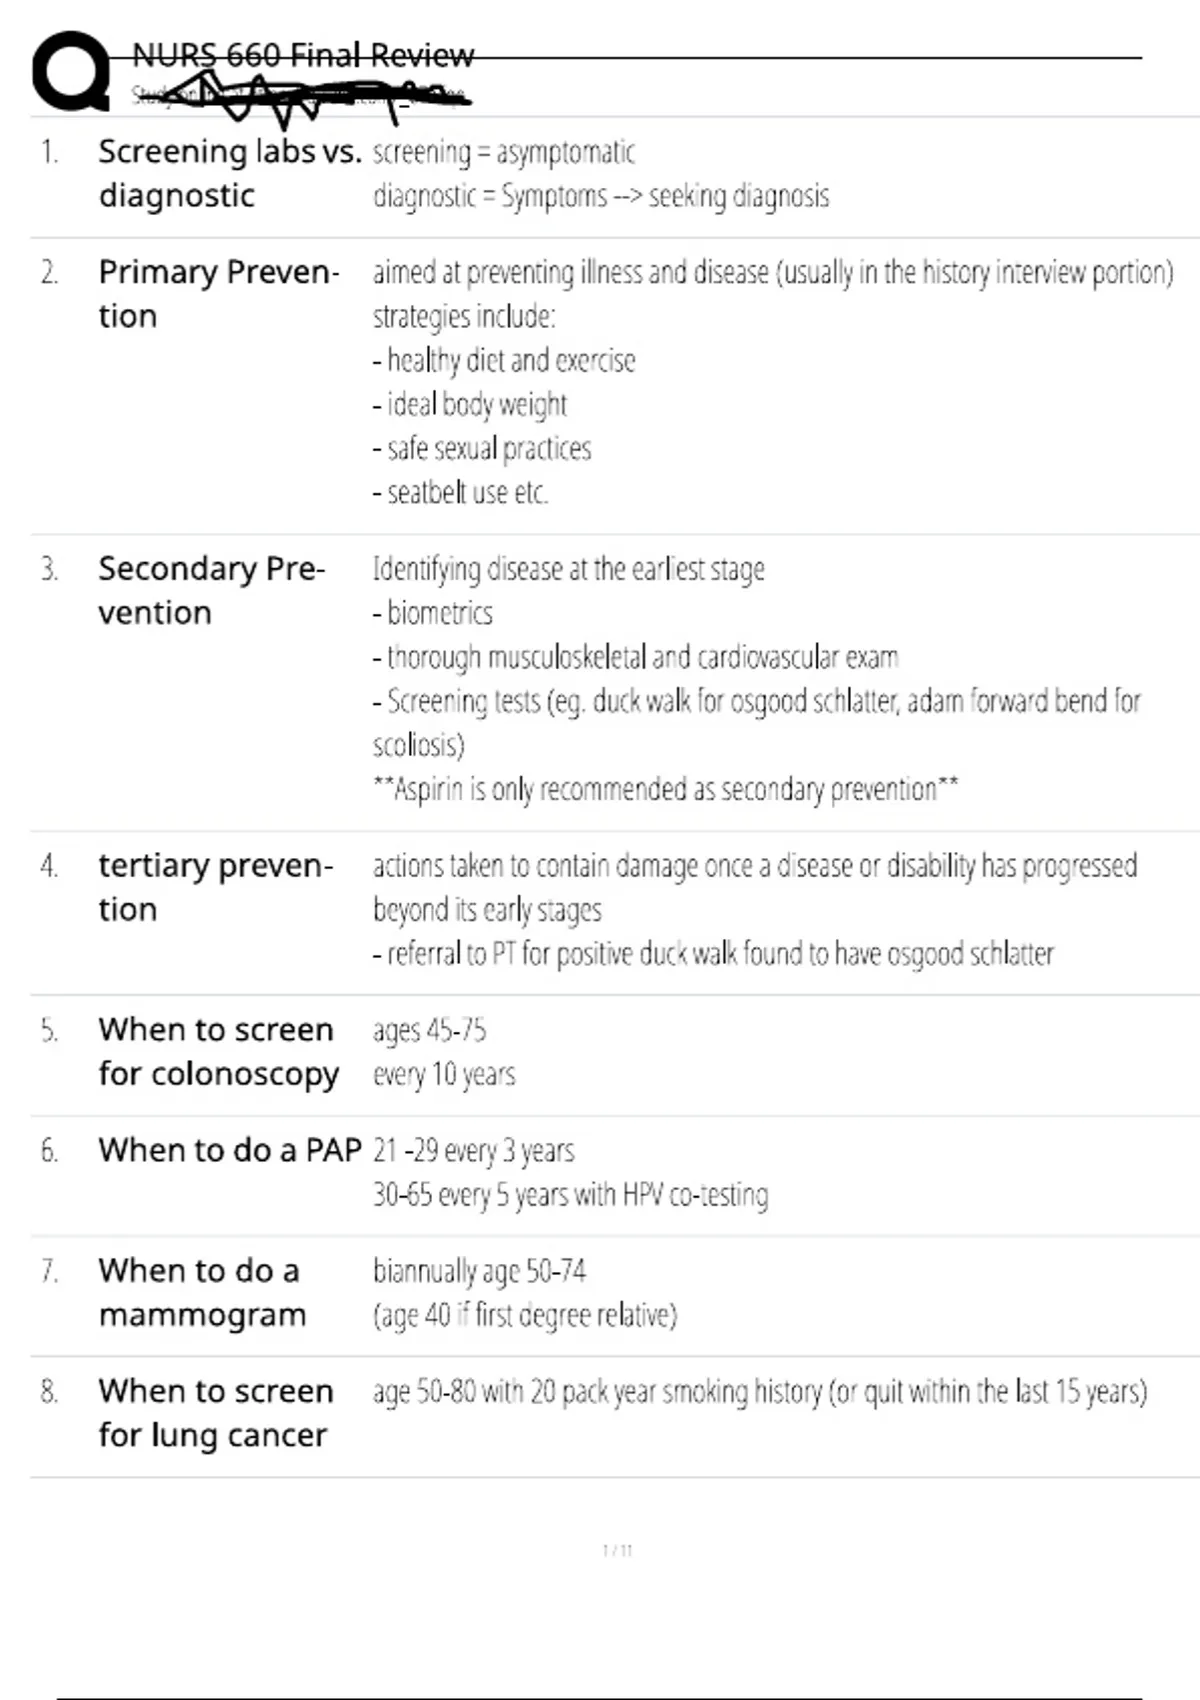The width and height of the screenshot is (1200, 1700).
Task: Click the referral to PT definition line
Action: click(x=713, y=954)
